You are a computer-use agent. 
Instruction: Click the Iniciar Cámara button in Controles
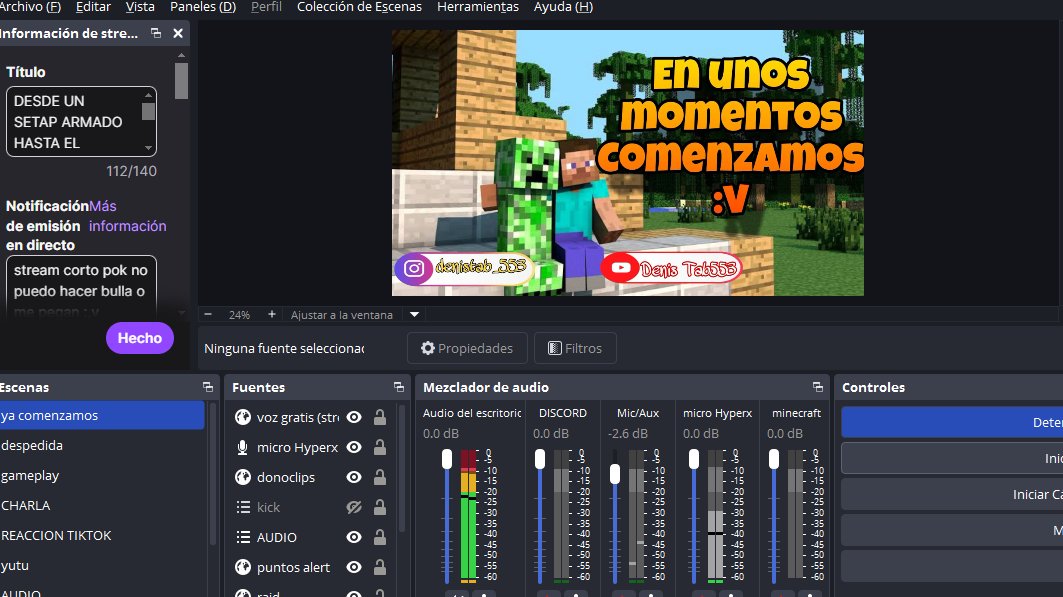(952, 495)
